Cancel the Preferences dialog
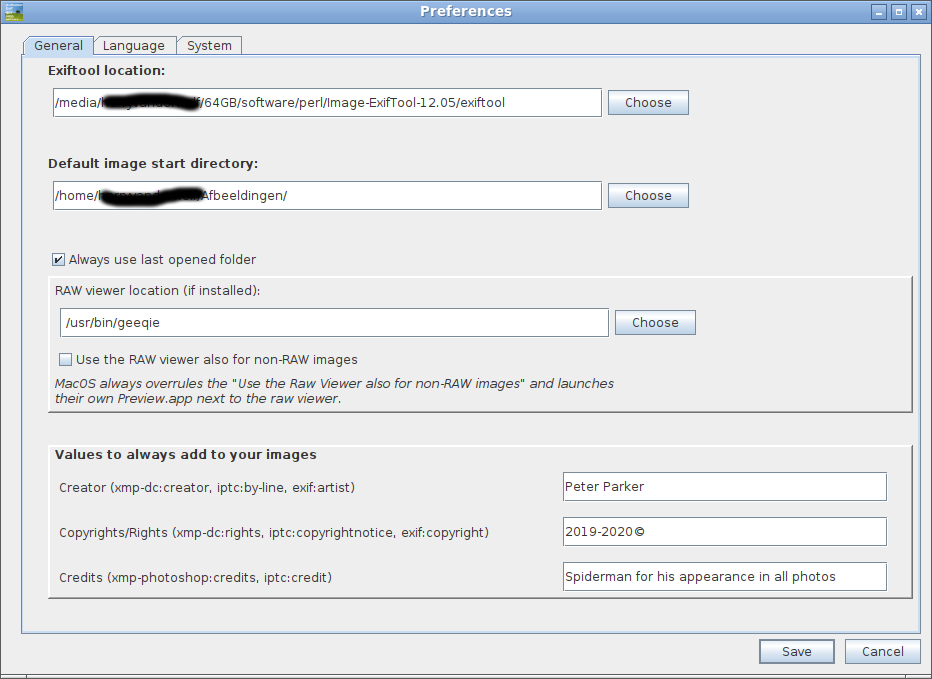The width and height of the screenshot is (932, 679). click(883, 652)
